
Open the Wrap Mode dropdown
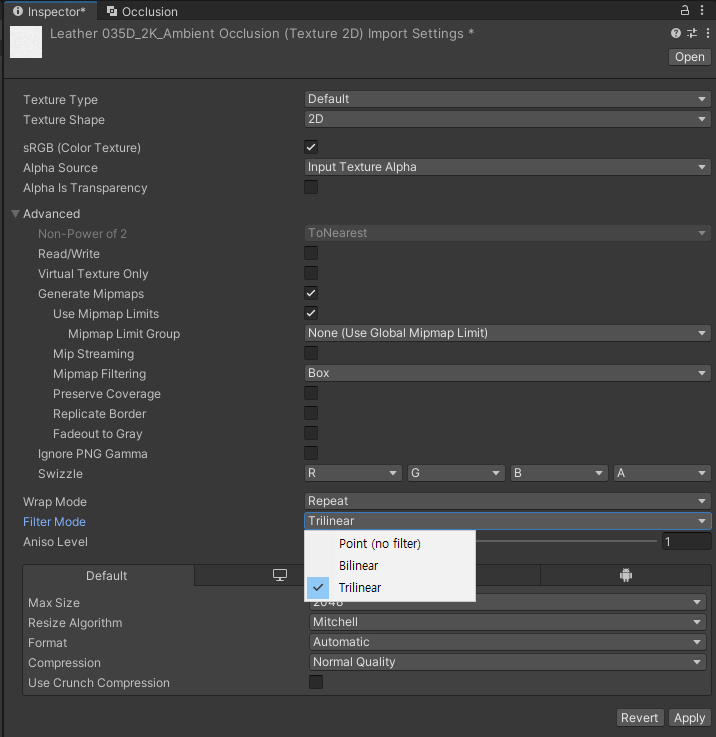(507, 501)
